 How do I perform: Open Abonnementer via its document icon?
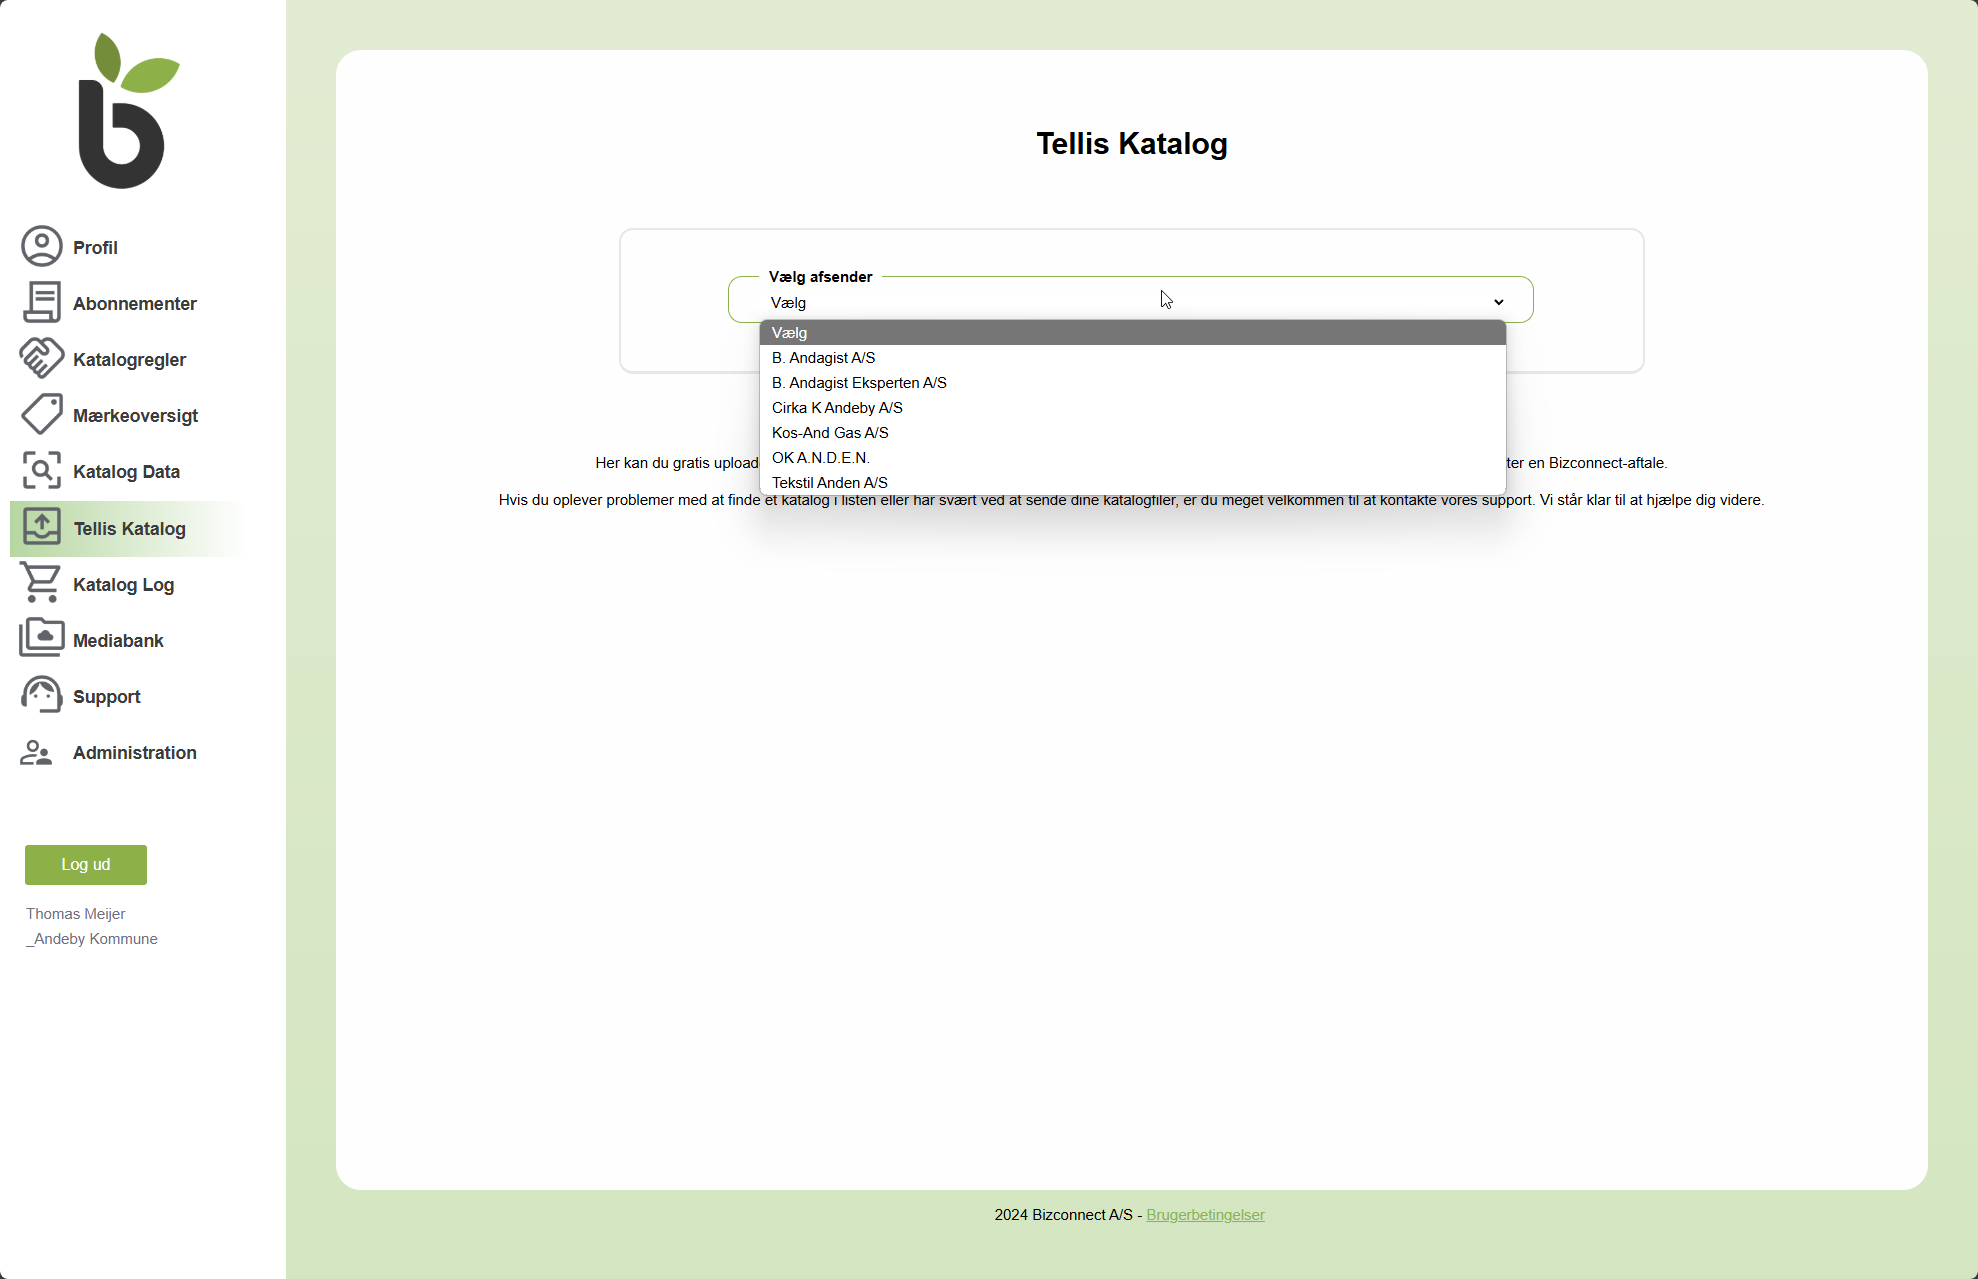point(42,303)
